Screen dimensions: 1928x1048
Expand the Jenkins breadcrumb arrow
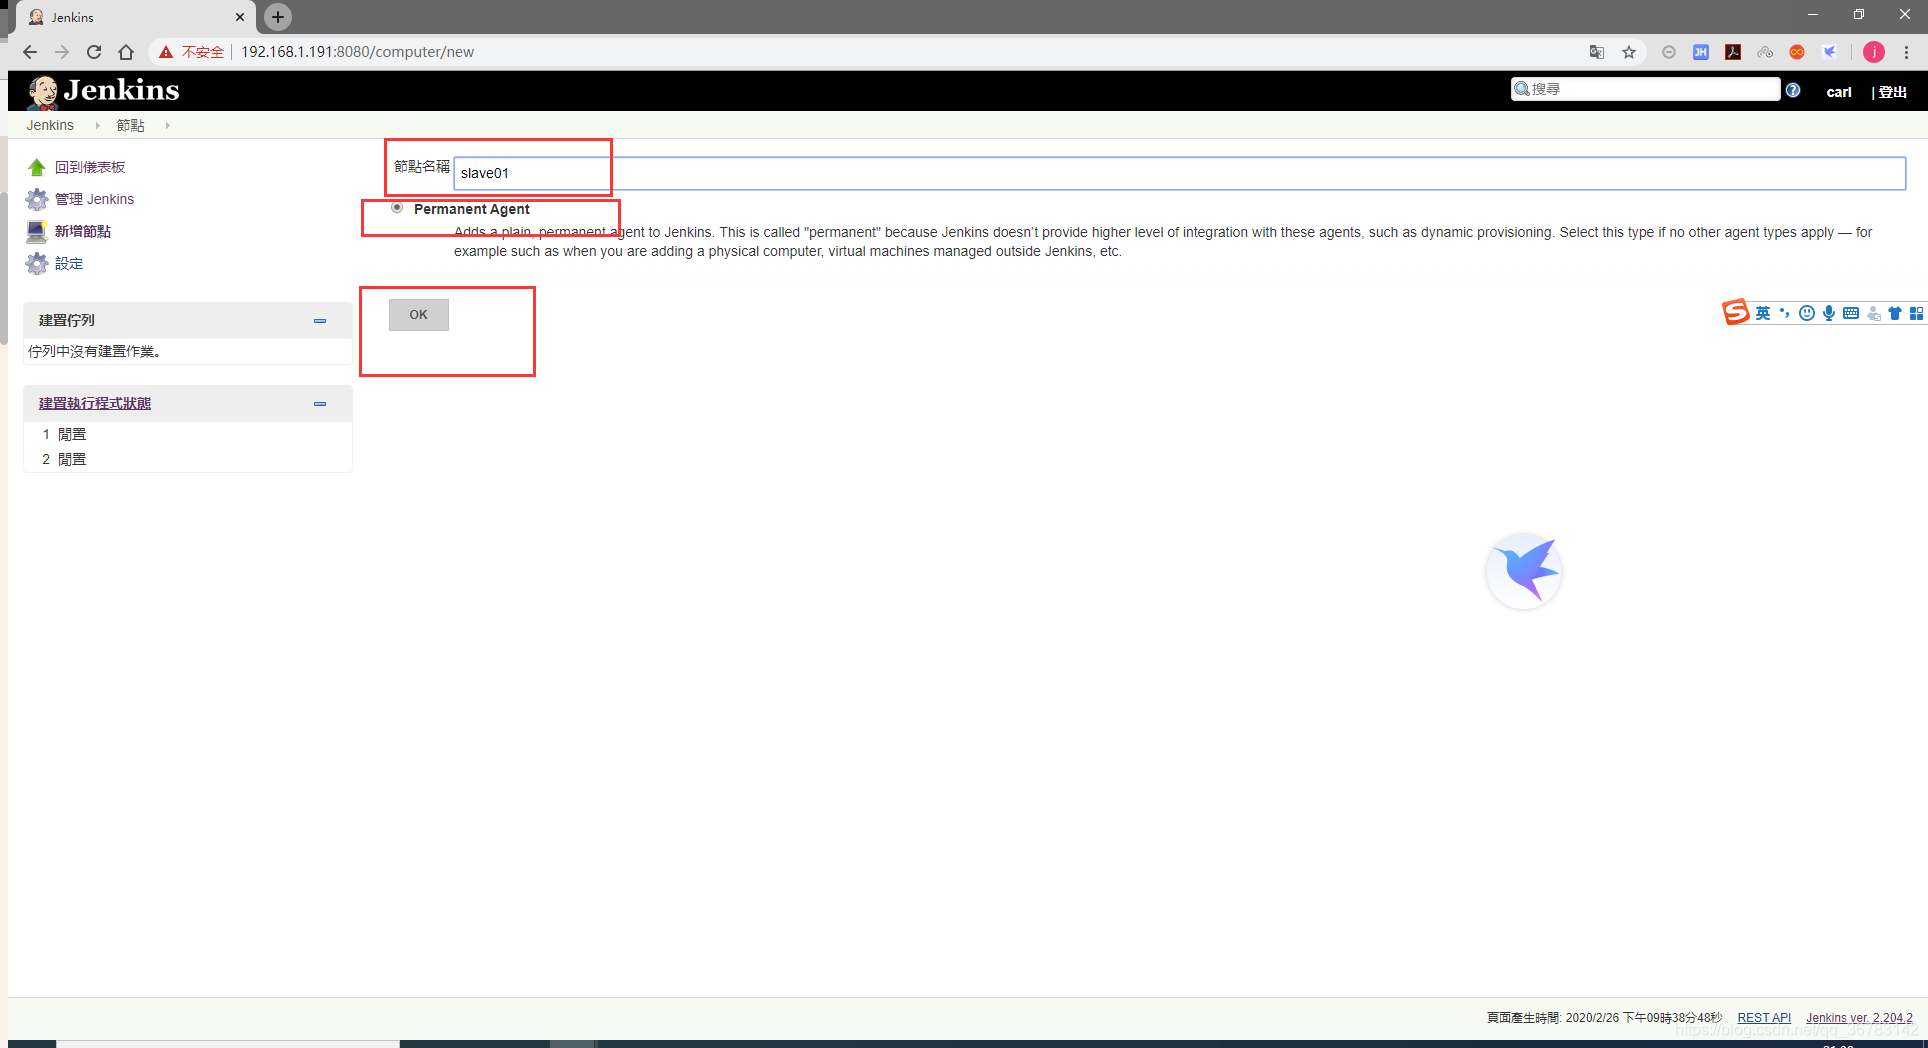click(x=97, y=126)
